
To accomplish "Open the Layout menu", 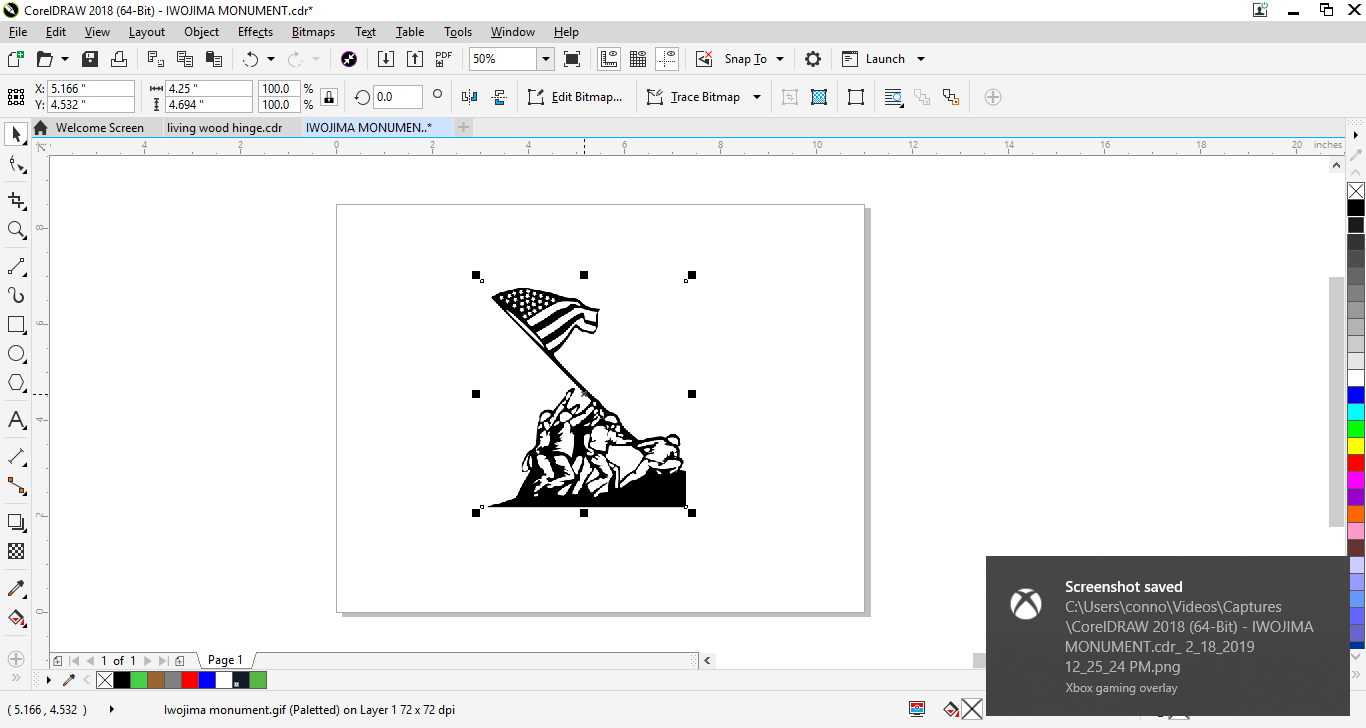I will click(x=147, y=32).
